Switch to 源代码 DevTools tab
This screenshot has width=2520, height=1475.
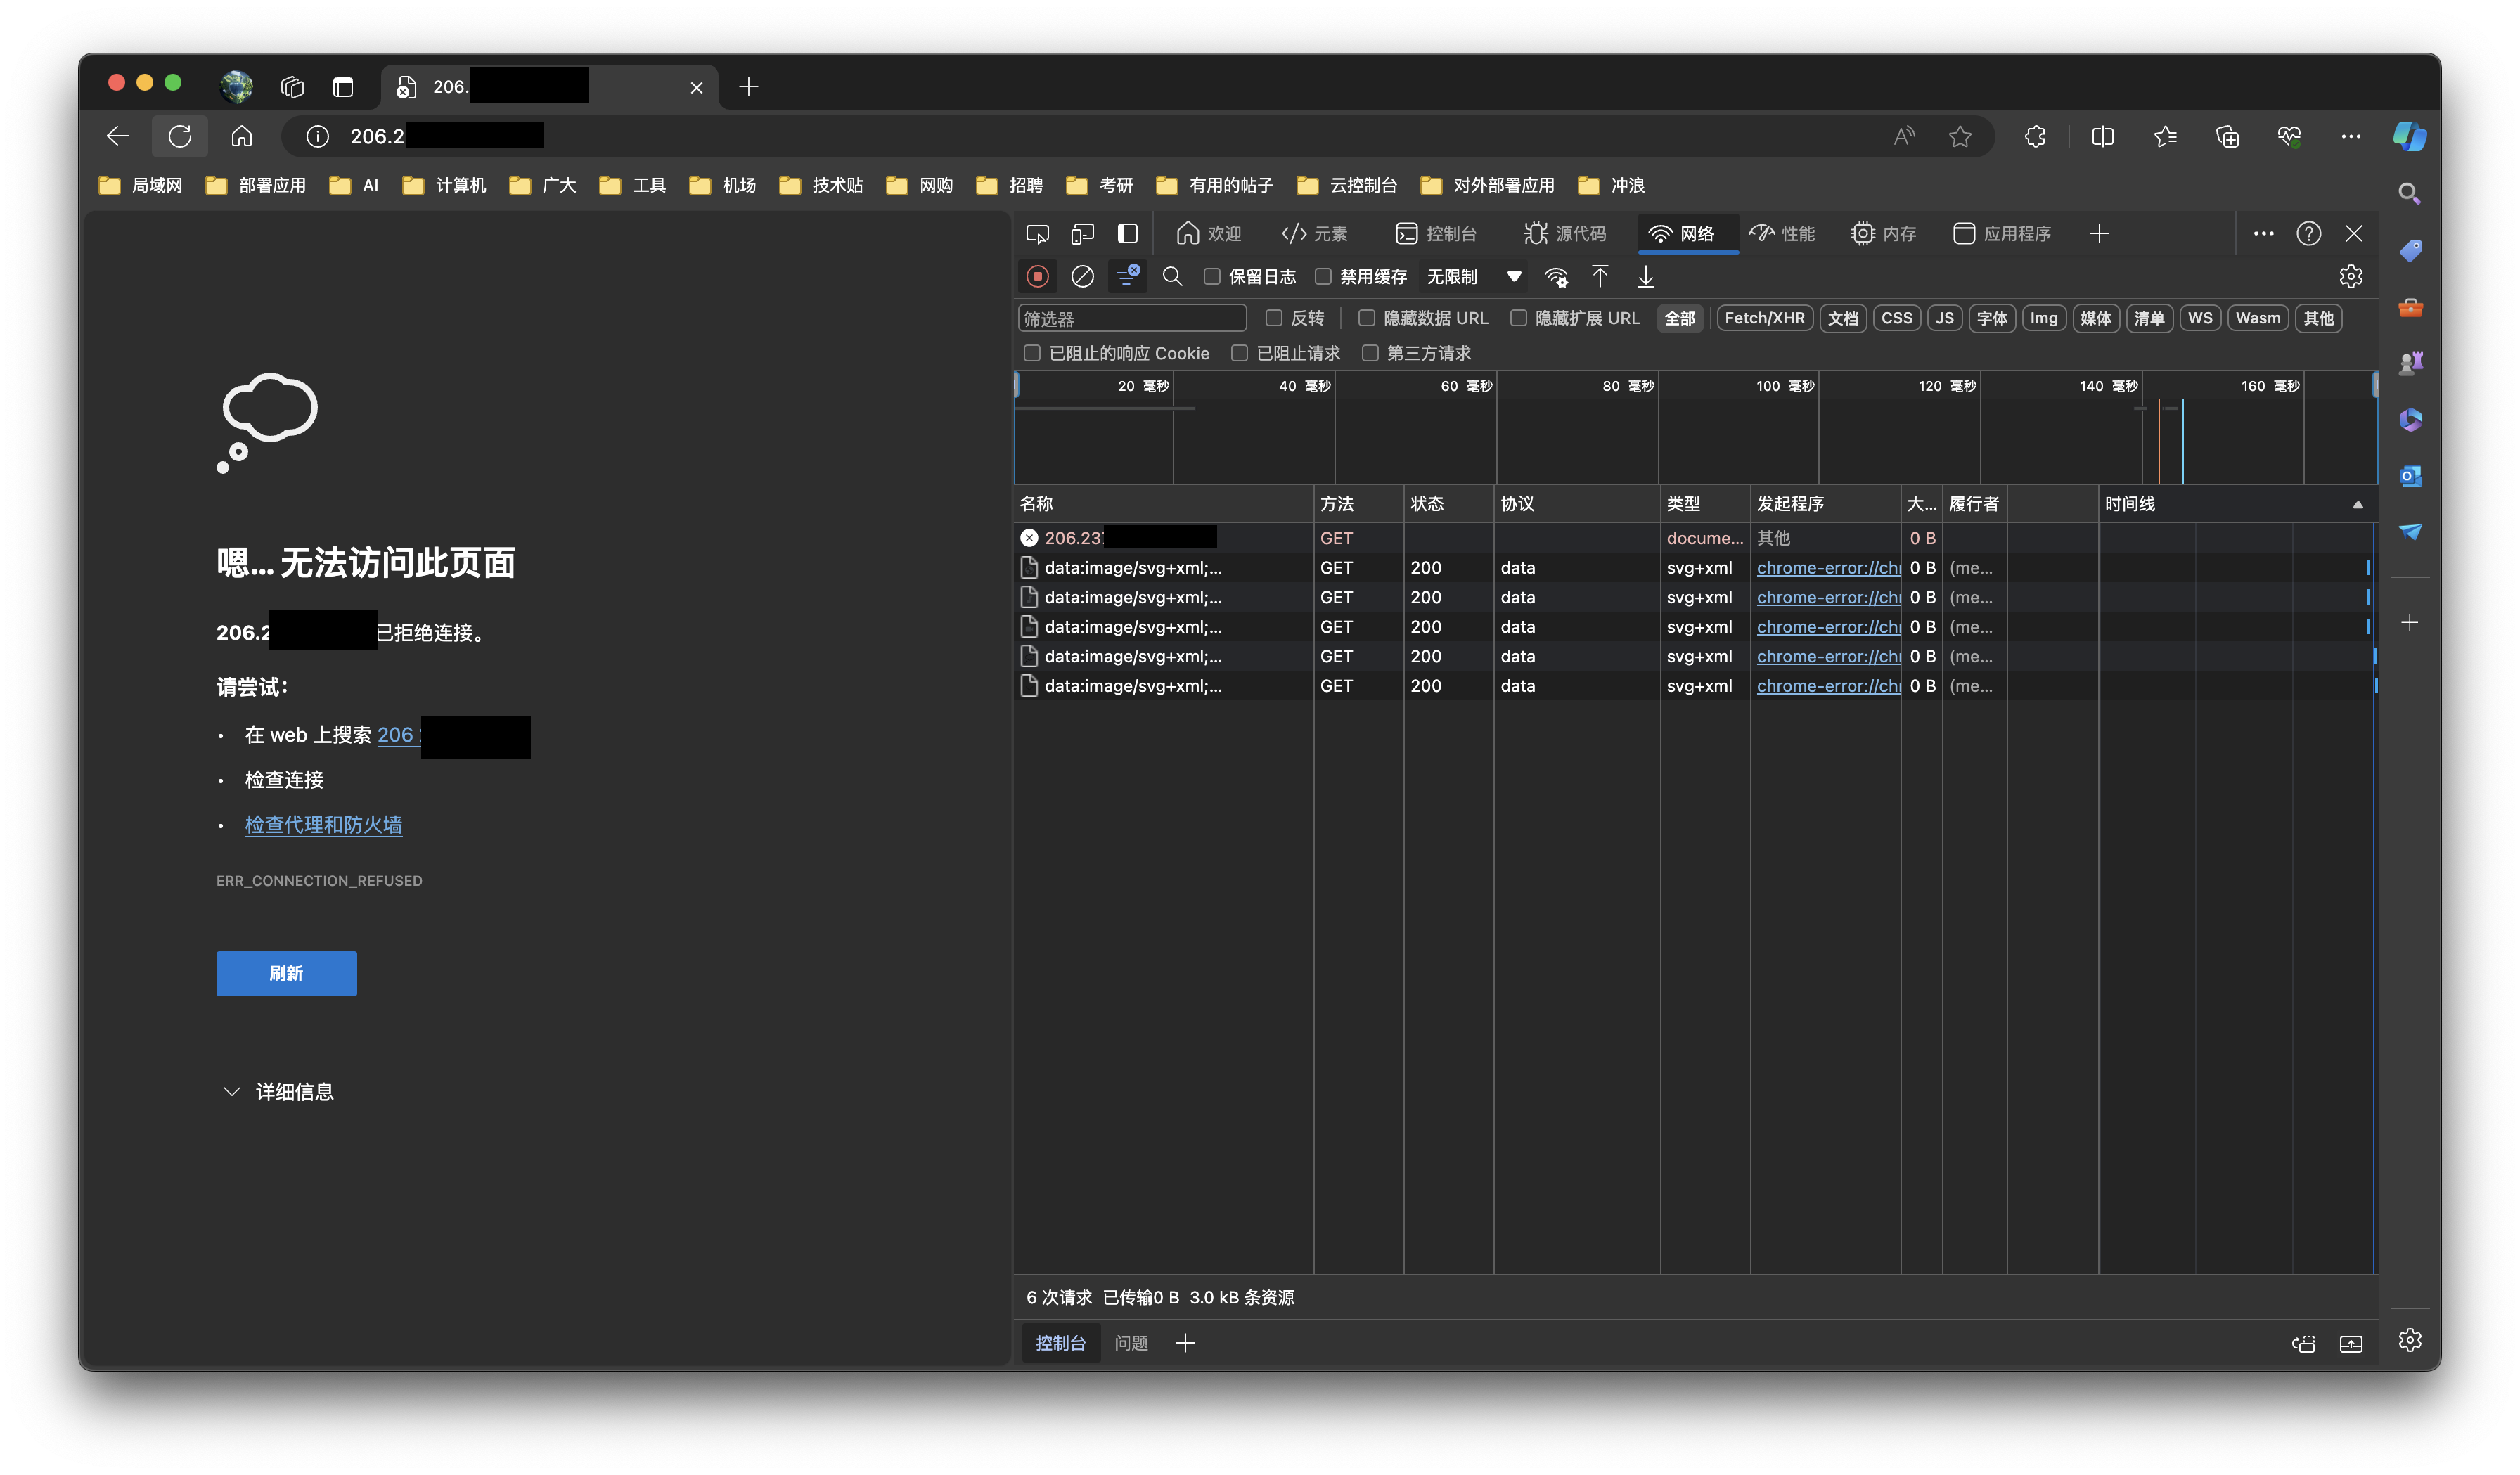pos(1565,233)
